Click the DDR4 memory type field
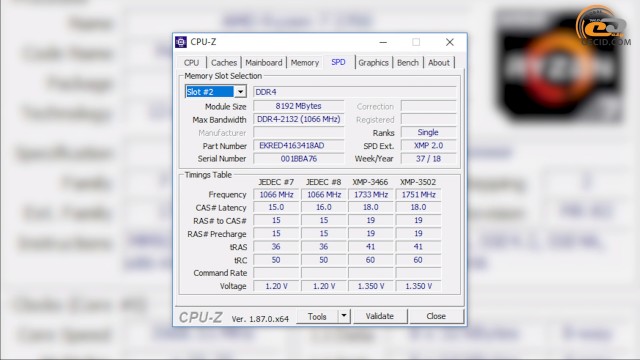This screenshot has width=640, height=360. pos(355,92)
